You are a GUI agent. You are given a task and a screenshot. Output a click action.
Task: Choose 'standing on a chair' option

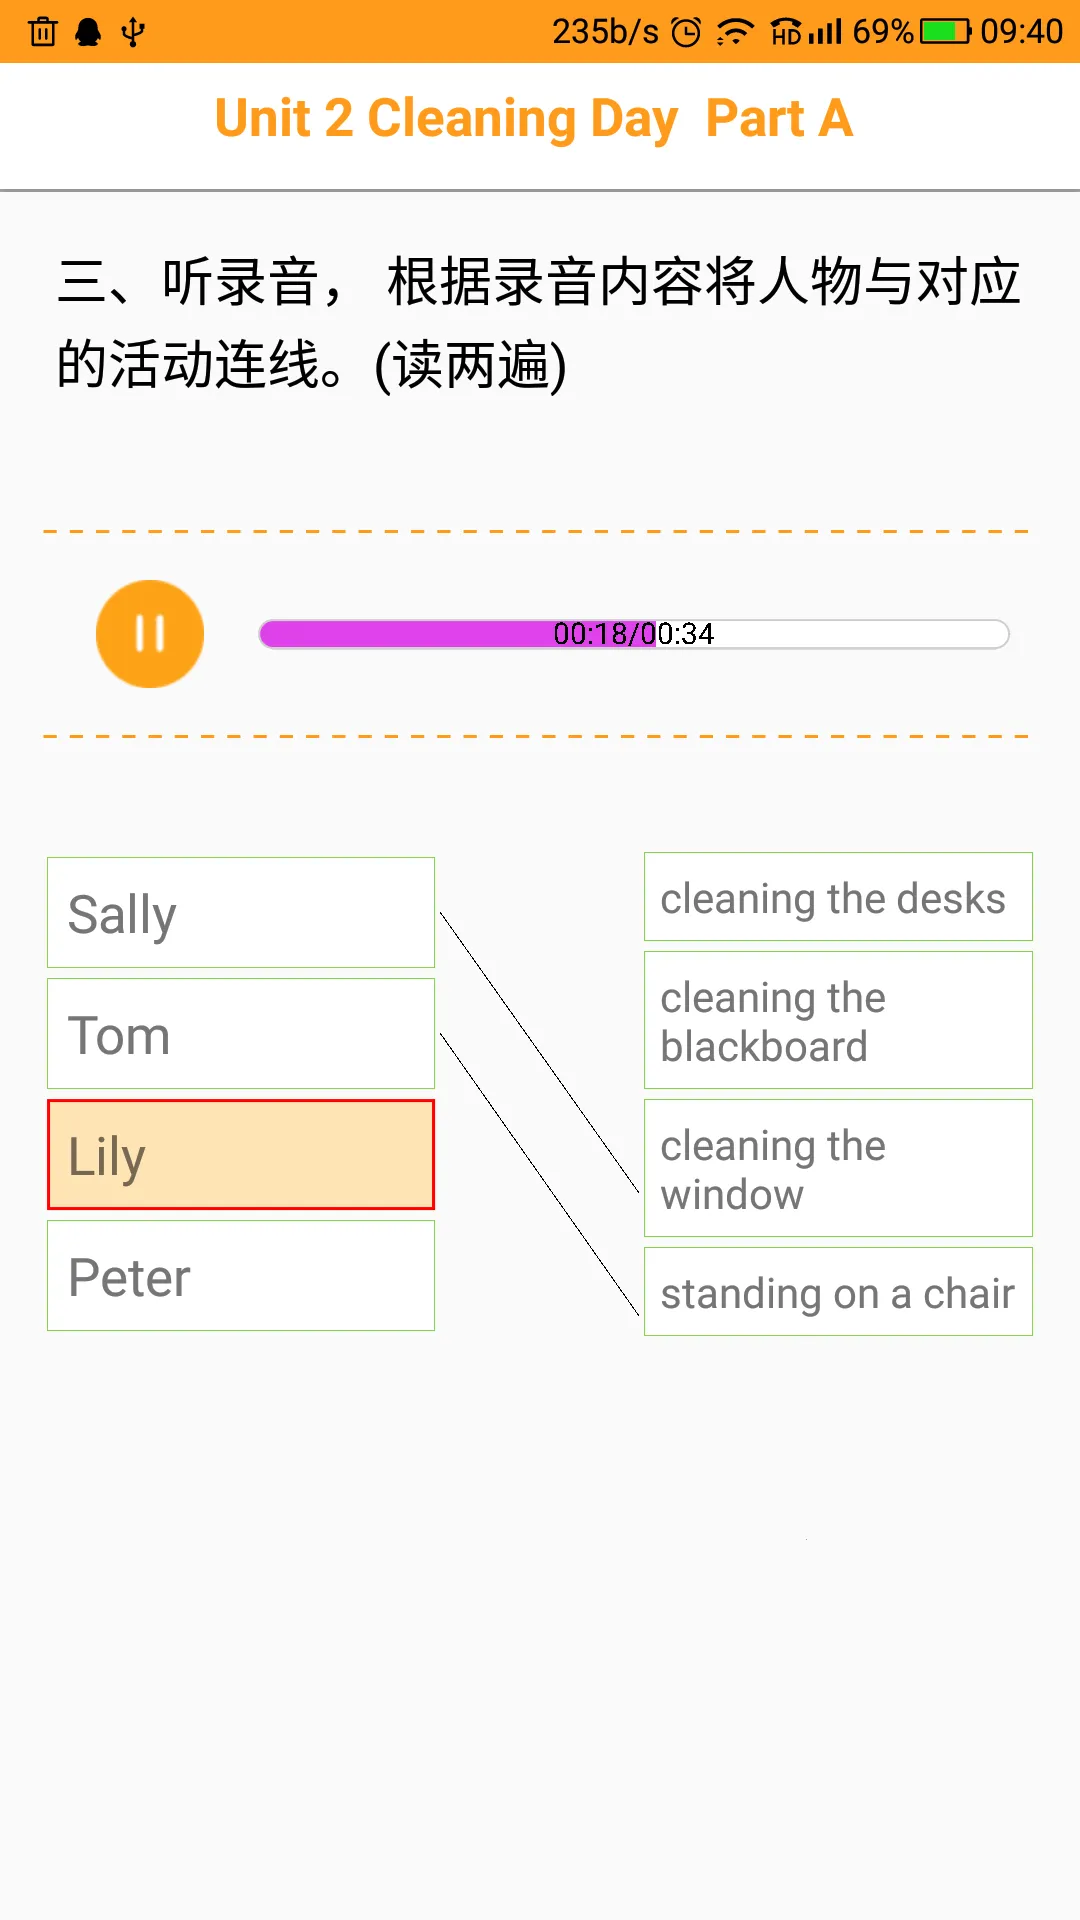[838, 1292]
